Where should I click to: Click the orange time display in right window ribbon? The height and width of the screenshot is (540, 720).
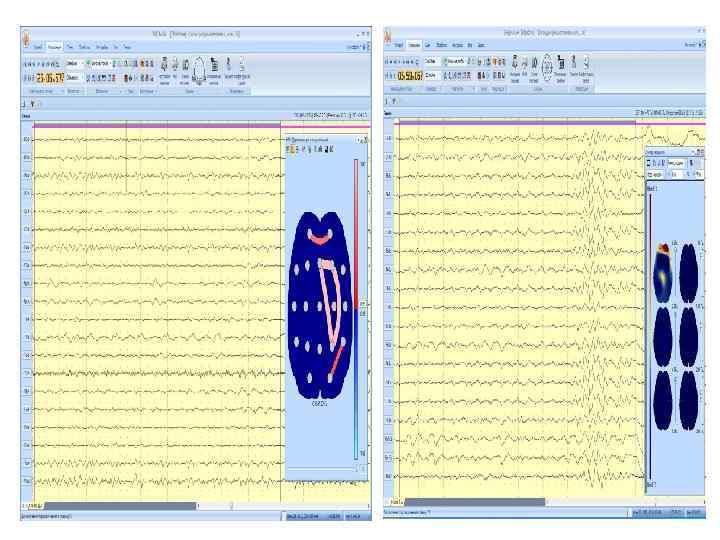coord(410,76)
